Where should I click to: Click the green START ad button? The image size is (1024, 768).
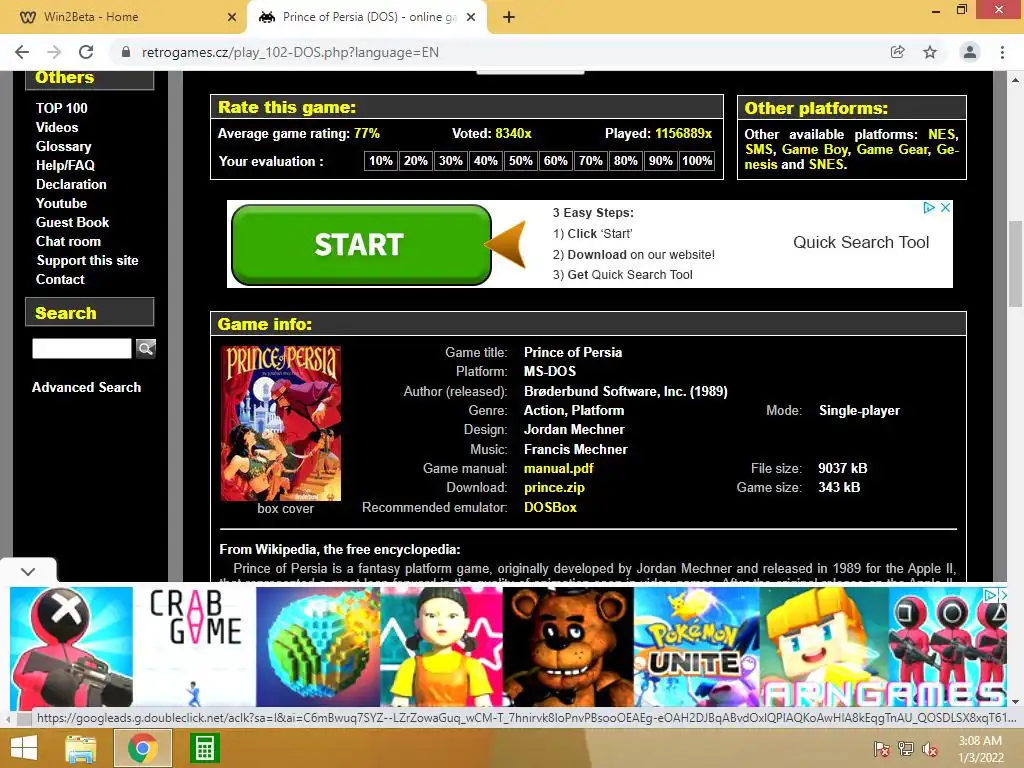tap(361, 245)
